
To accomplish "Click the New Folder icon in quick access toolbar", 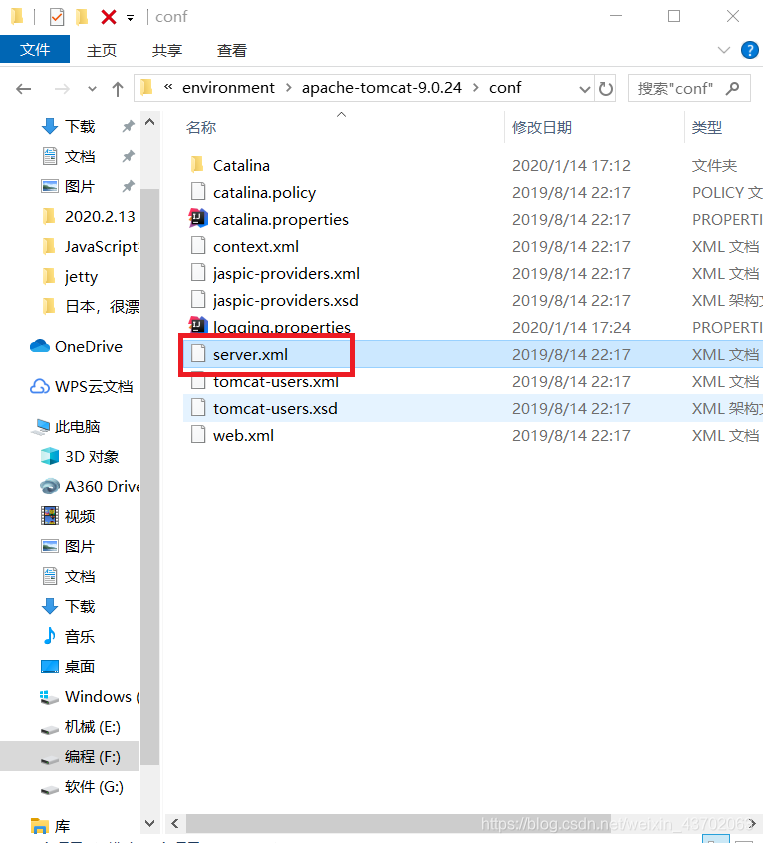I will (82, 17).
